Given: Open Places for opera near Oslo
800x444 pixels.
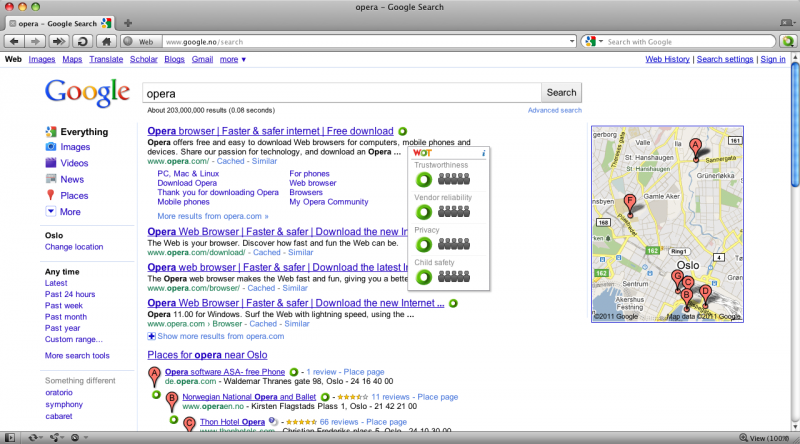Looking at the screenshot, I should 207,355.
